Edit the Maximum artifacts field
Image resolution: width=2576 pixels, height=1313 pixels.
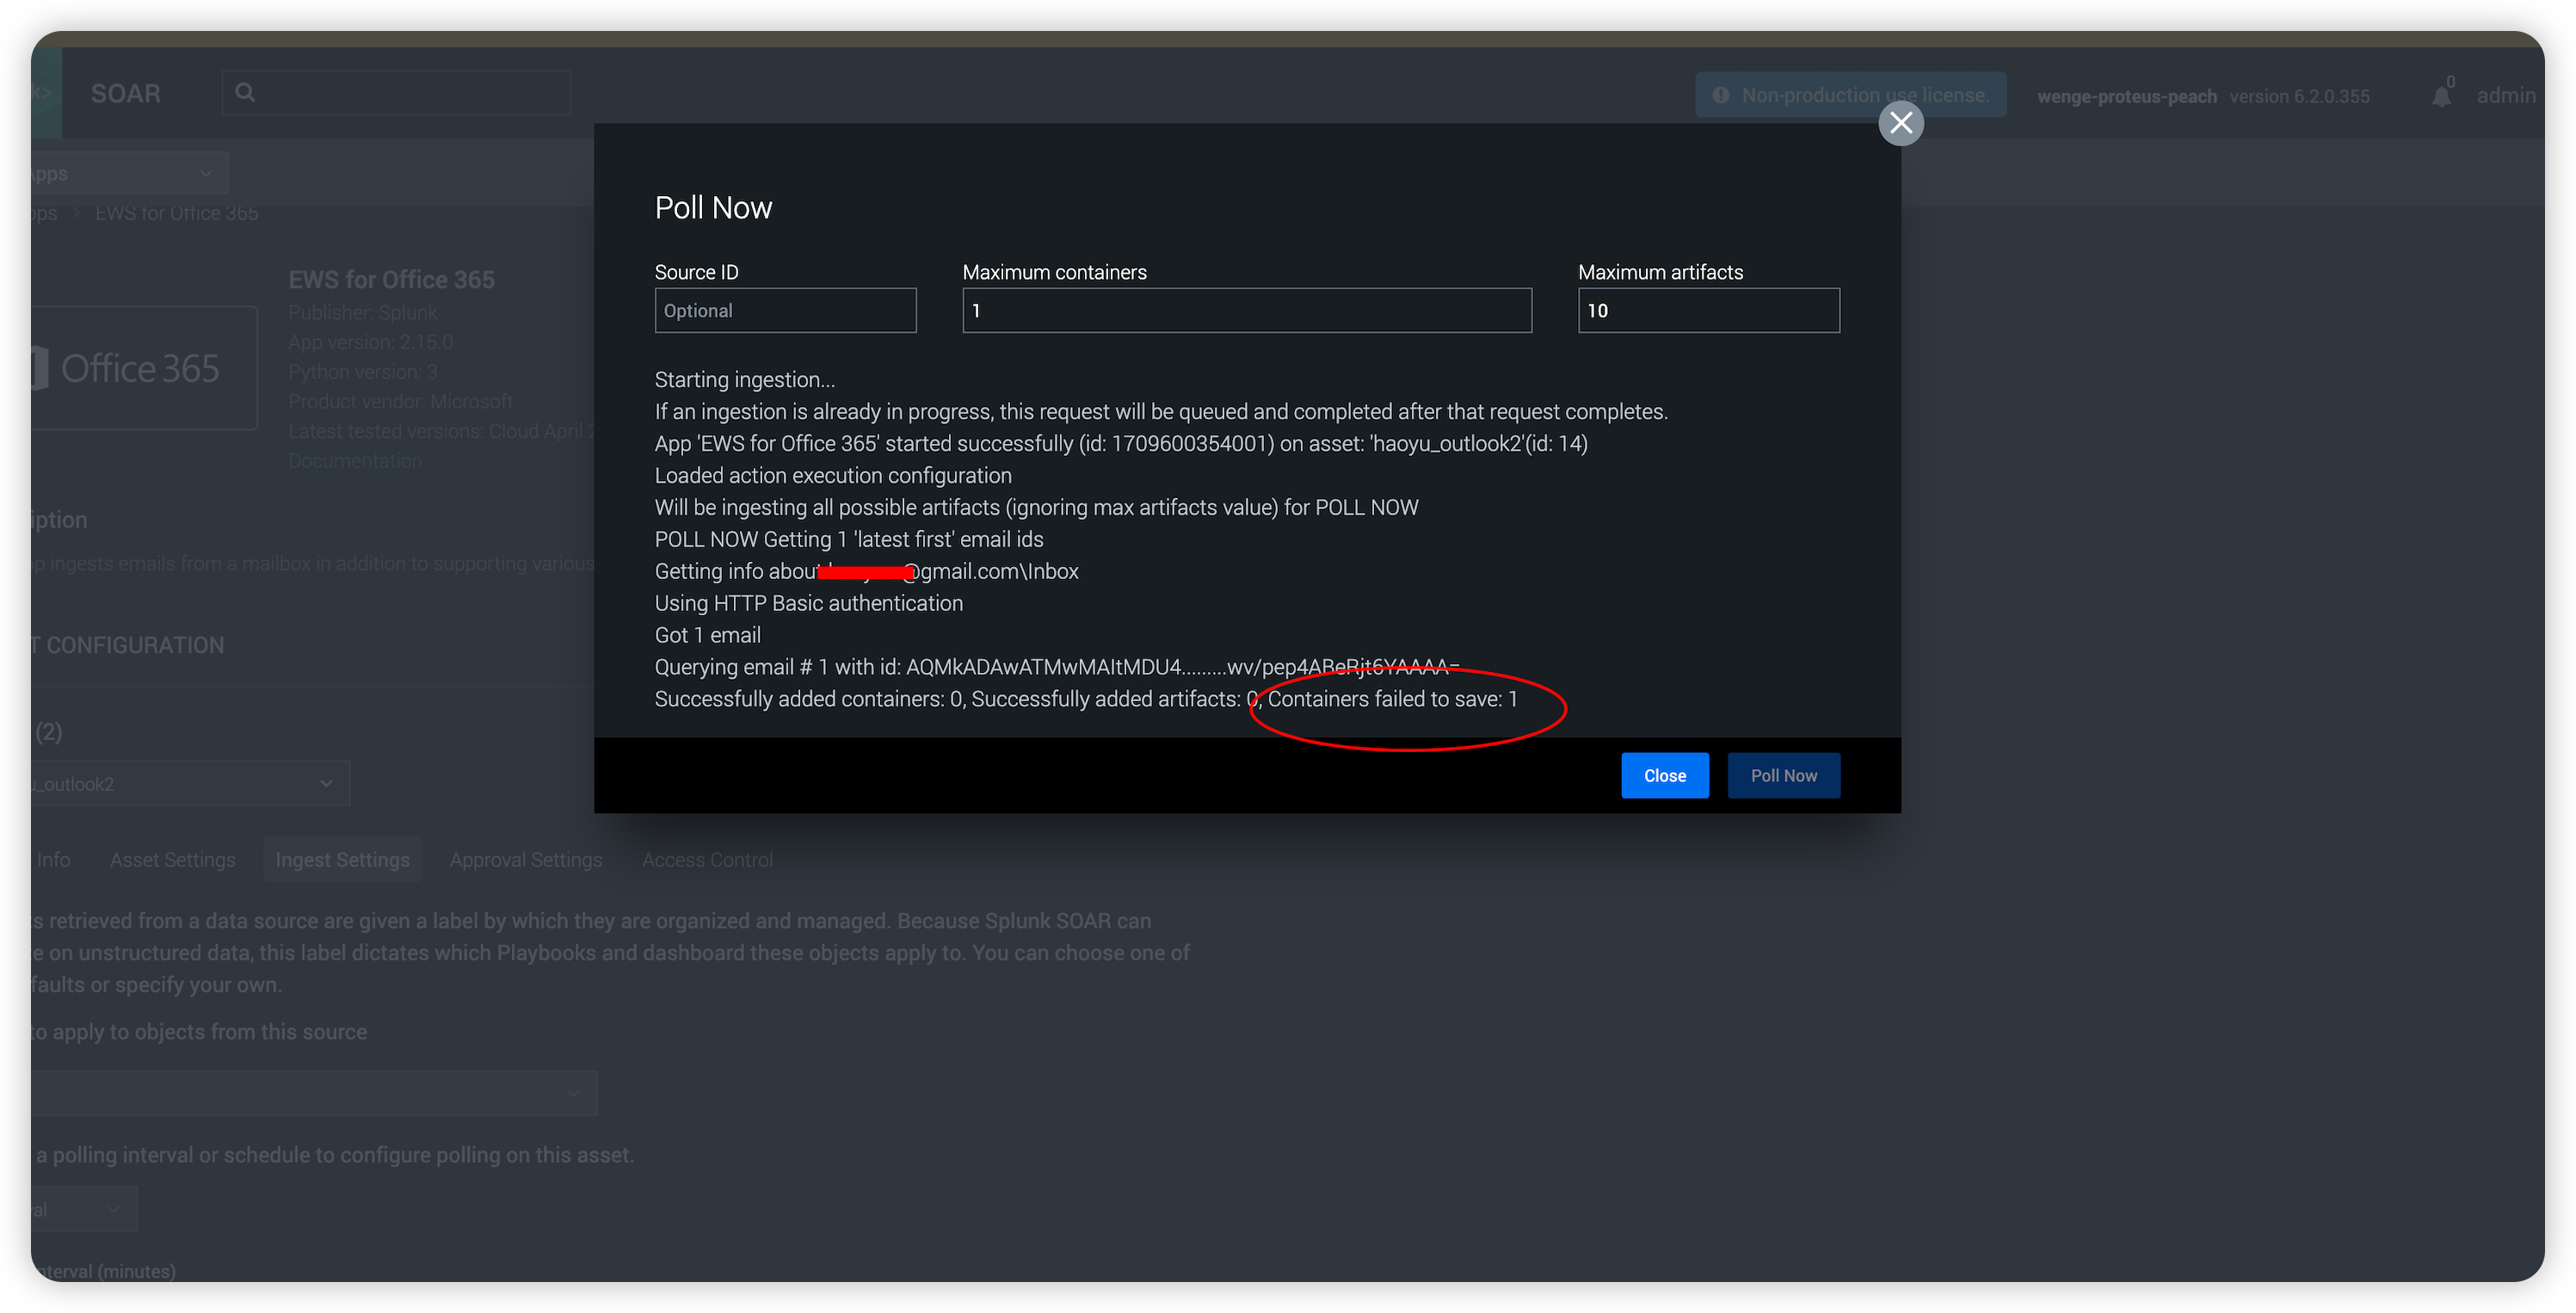tap(1708, 310)
